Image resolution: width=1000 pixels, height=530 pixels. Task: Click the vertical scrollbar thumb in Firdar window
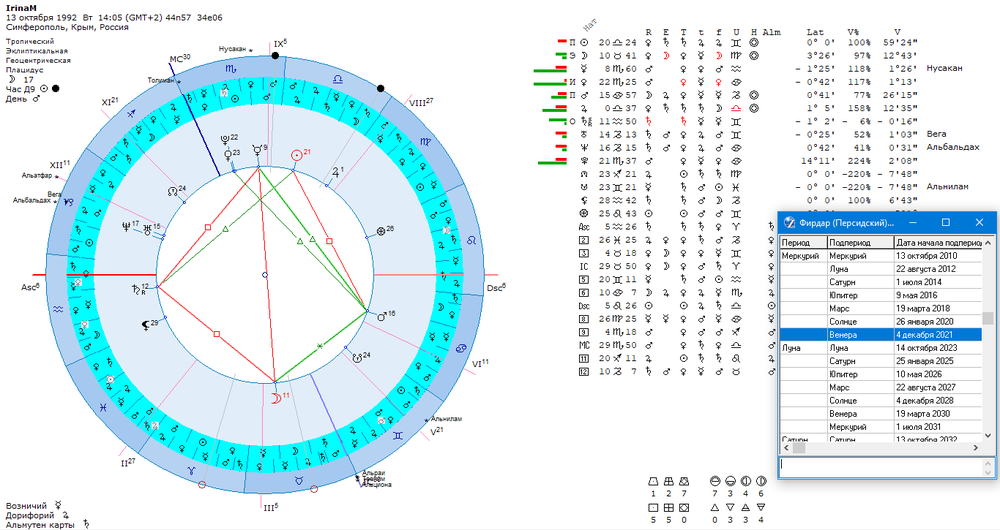point(988,319)
